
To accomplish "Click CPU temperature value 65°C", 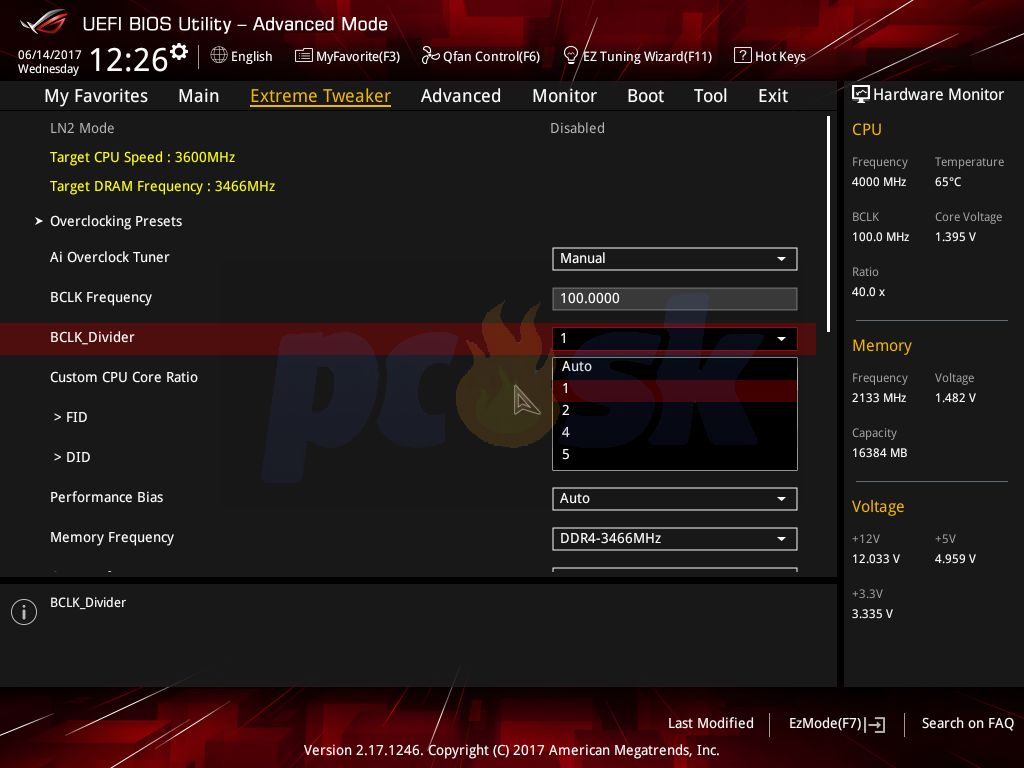I will click(948, 182).
